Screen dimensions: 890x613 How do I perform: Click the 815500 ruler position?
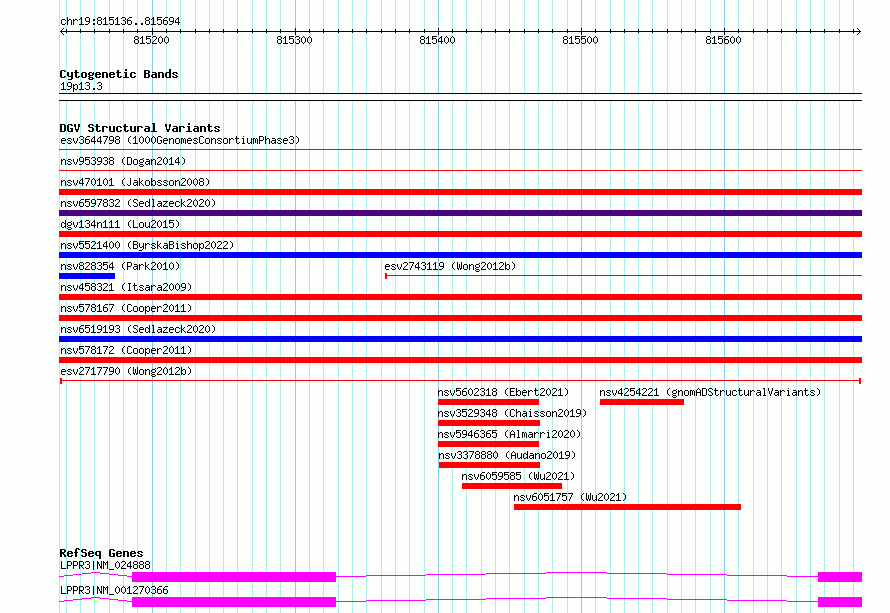pos(581,40)
